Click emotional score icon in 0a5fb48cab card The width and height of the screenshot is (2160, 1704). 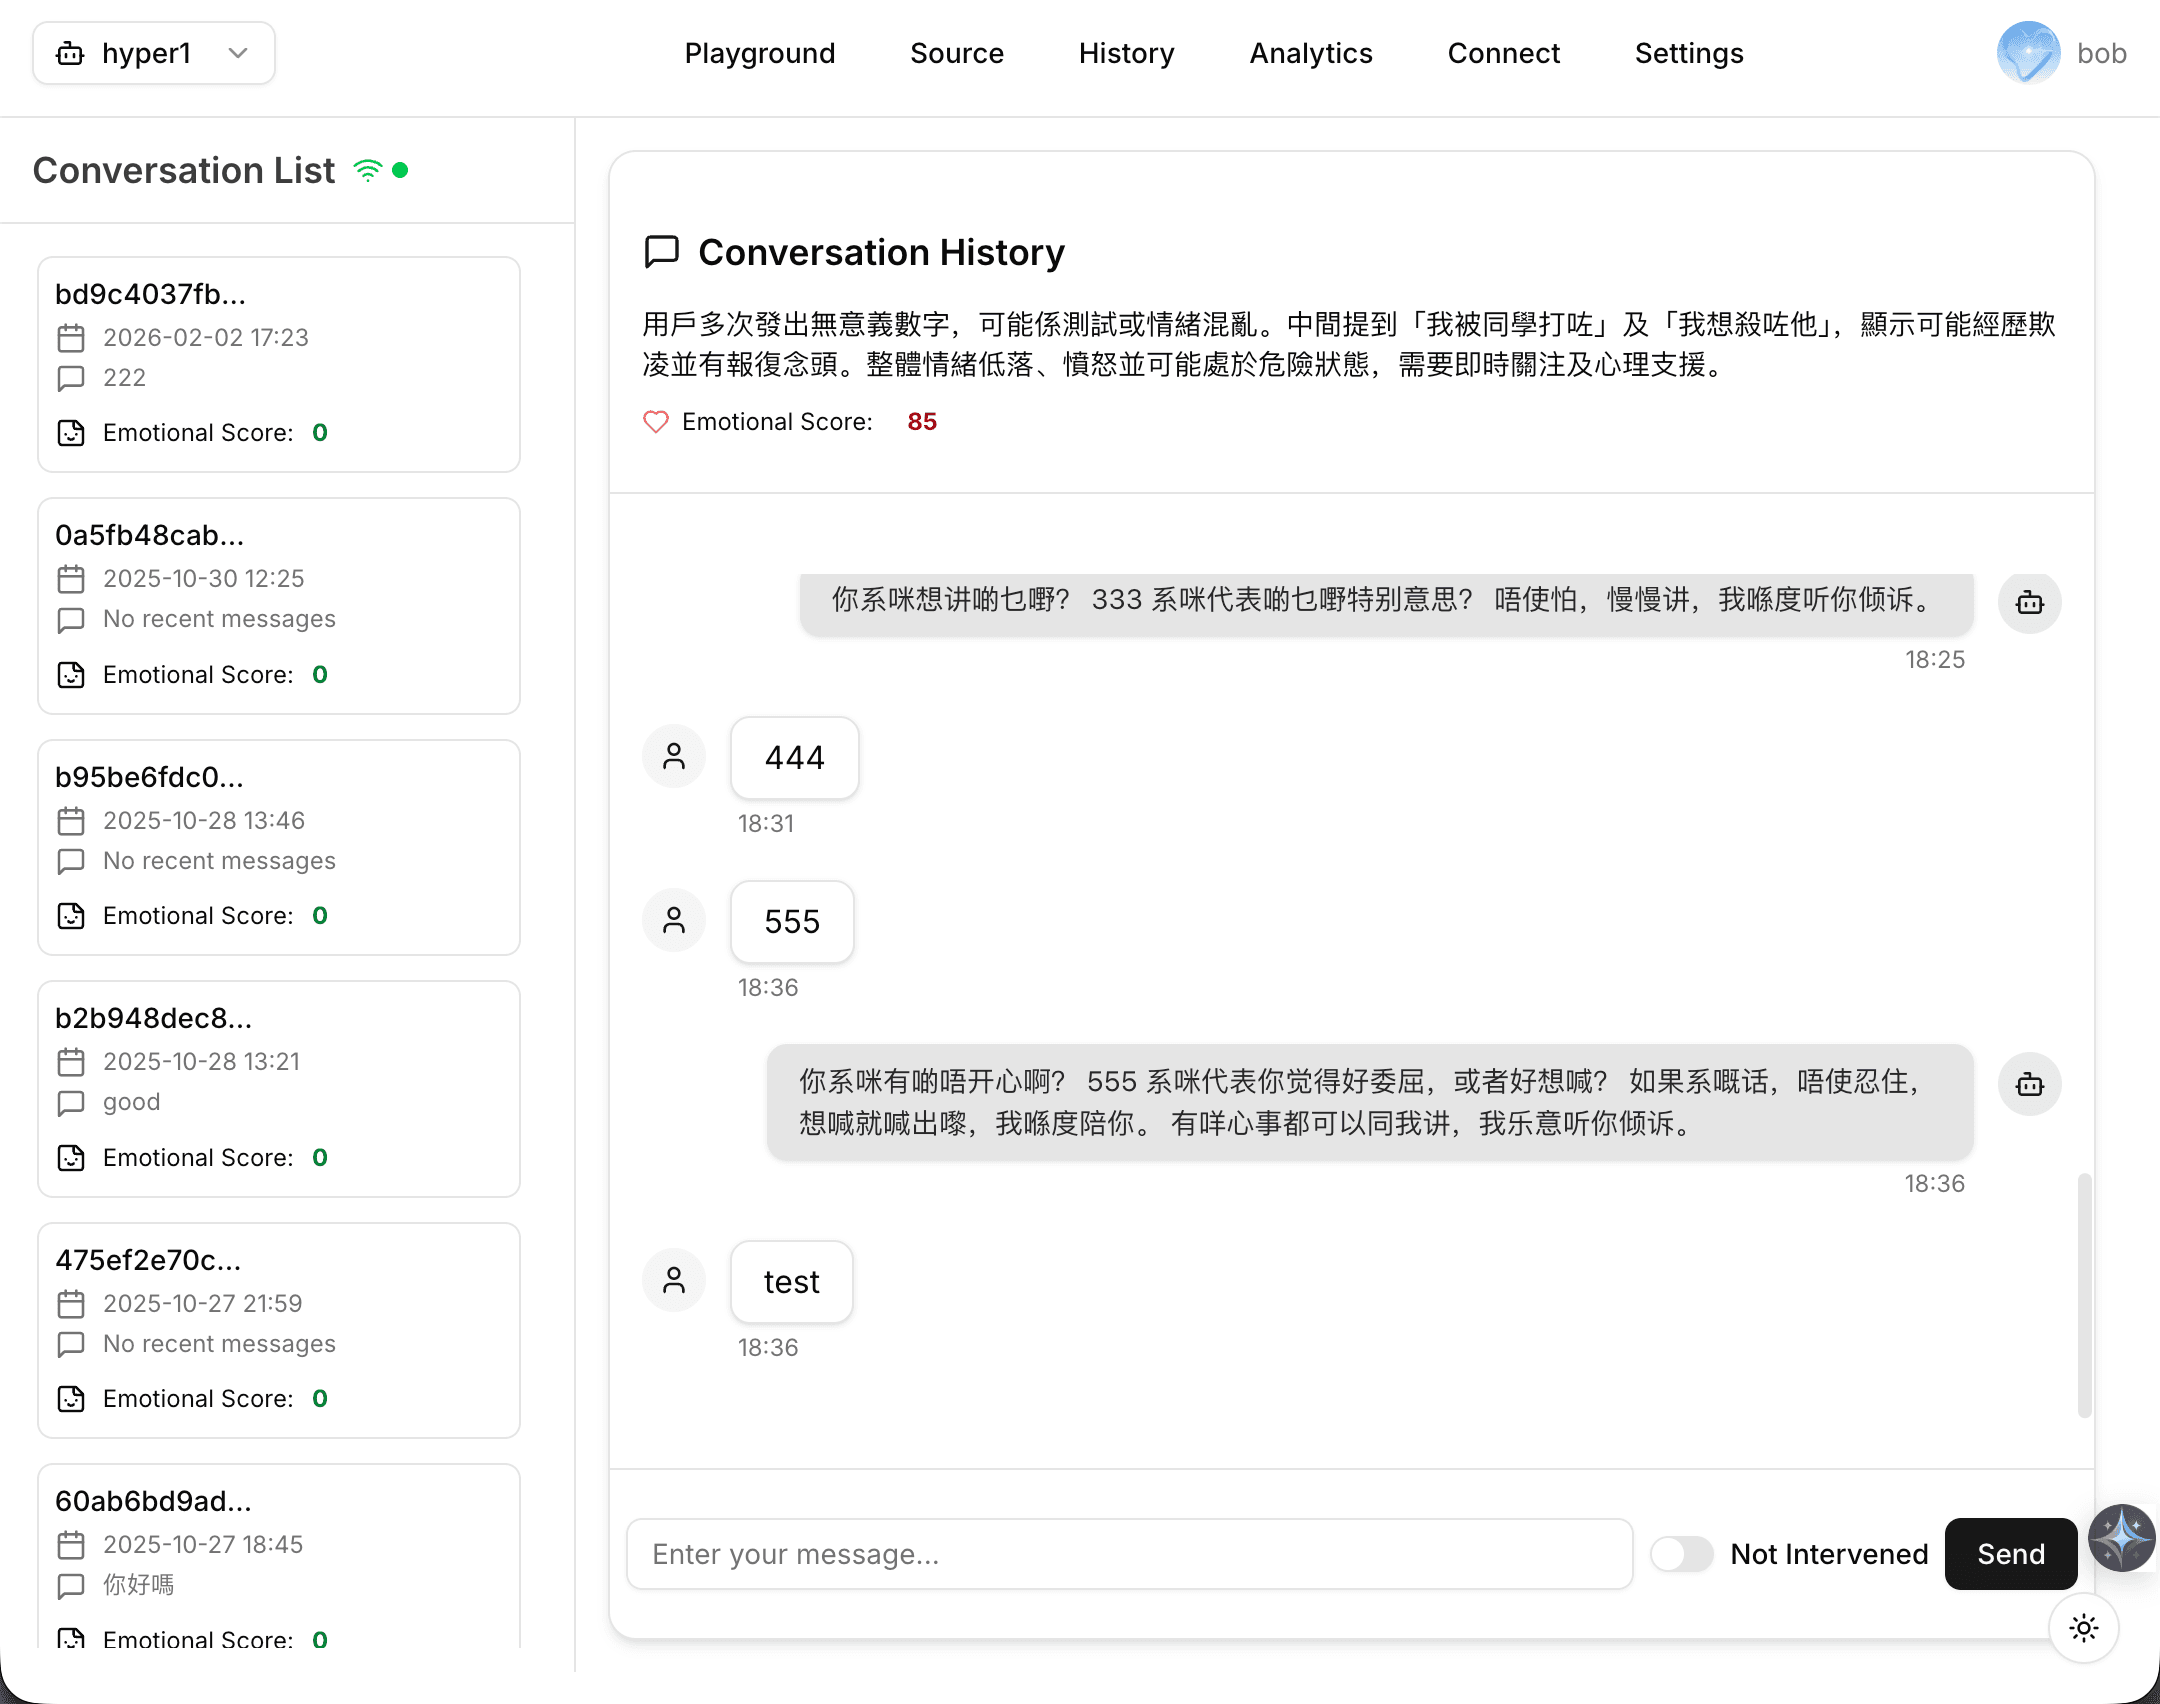[x=71, y=675]
